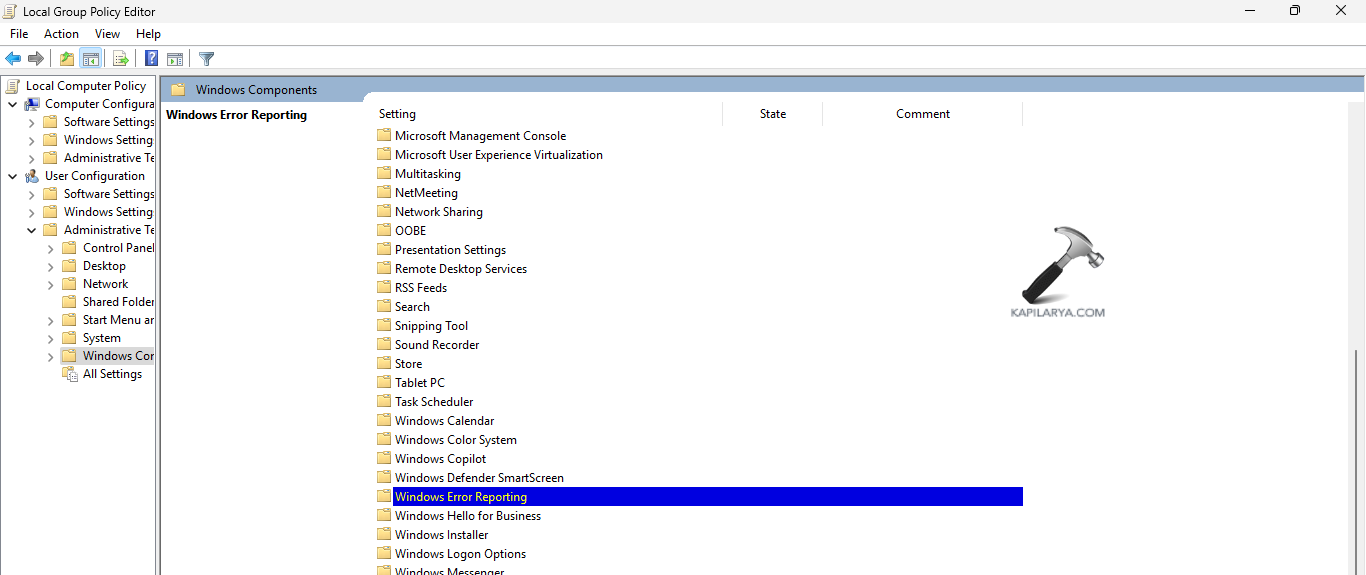Expand the Control Panel tree node
The height and width of the screenshot is (575, 1366).
tap(51, 248)
